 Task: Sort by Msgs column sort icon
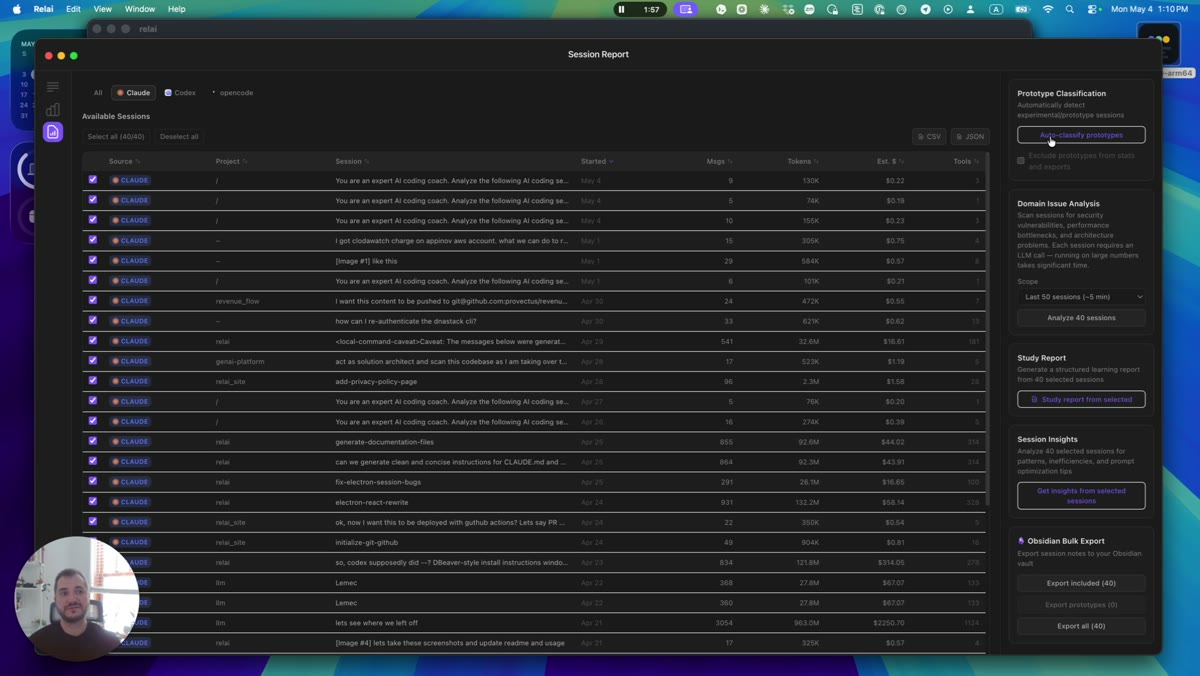[730, 161]
